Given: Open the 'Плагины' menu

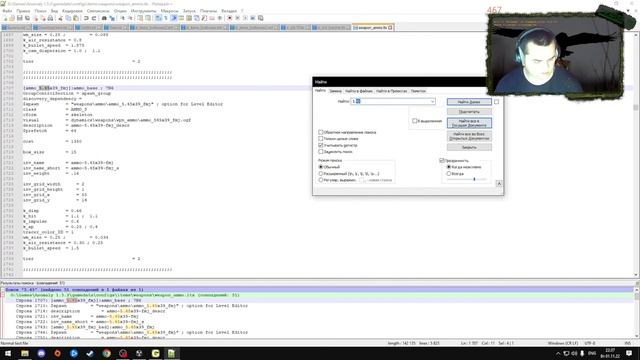Looking at the screenshot, I should tap(208, 11).
